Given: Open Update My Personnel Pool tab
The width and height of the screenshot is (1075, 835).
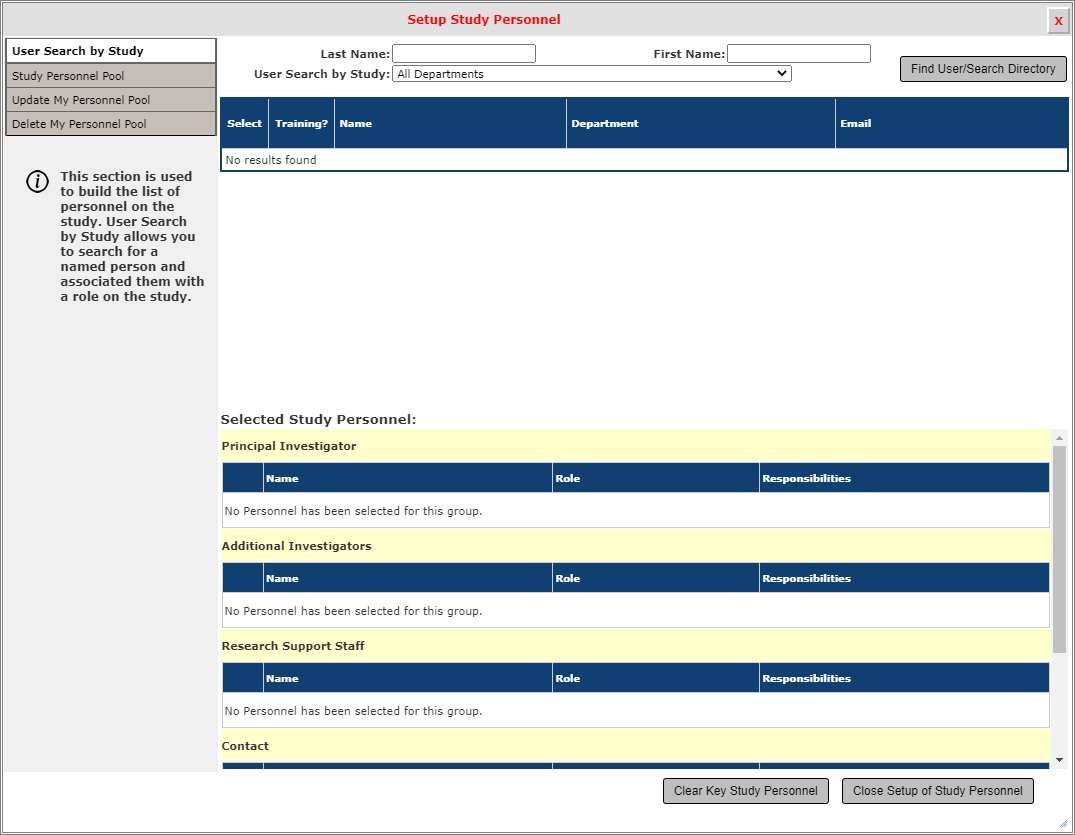Looking at the screenshot, I should click(x=110, y=99).
